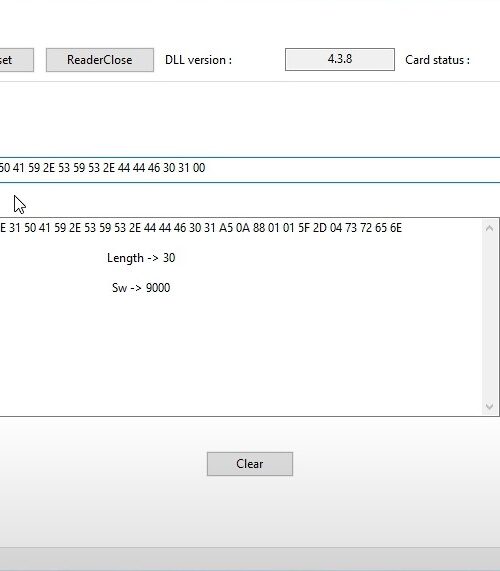Click the "Sw -> 9000" output line
500x571 pixels.
pyautogui.click(x=141, y=288)
